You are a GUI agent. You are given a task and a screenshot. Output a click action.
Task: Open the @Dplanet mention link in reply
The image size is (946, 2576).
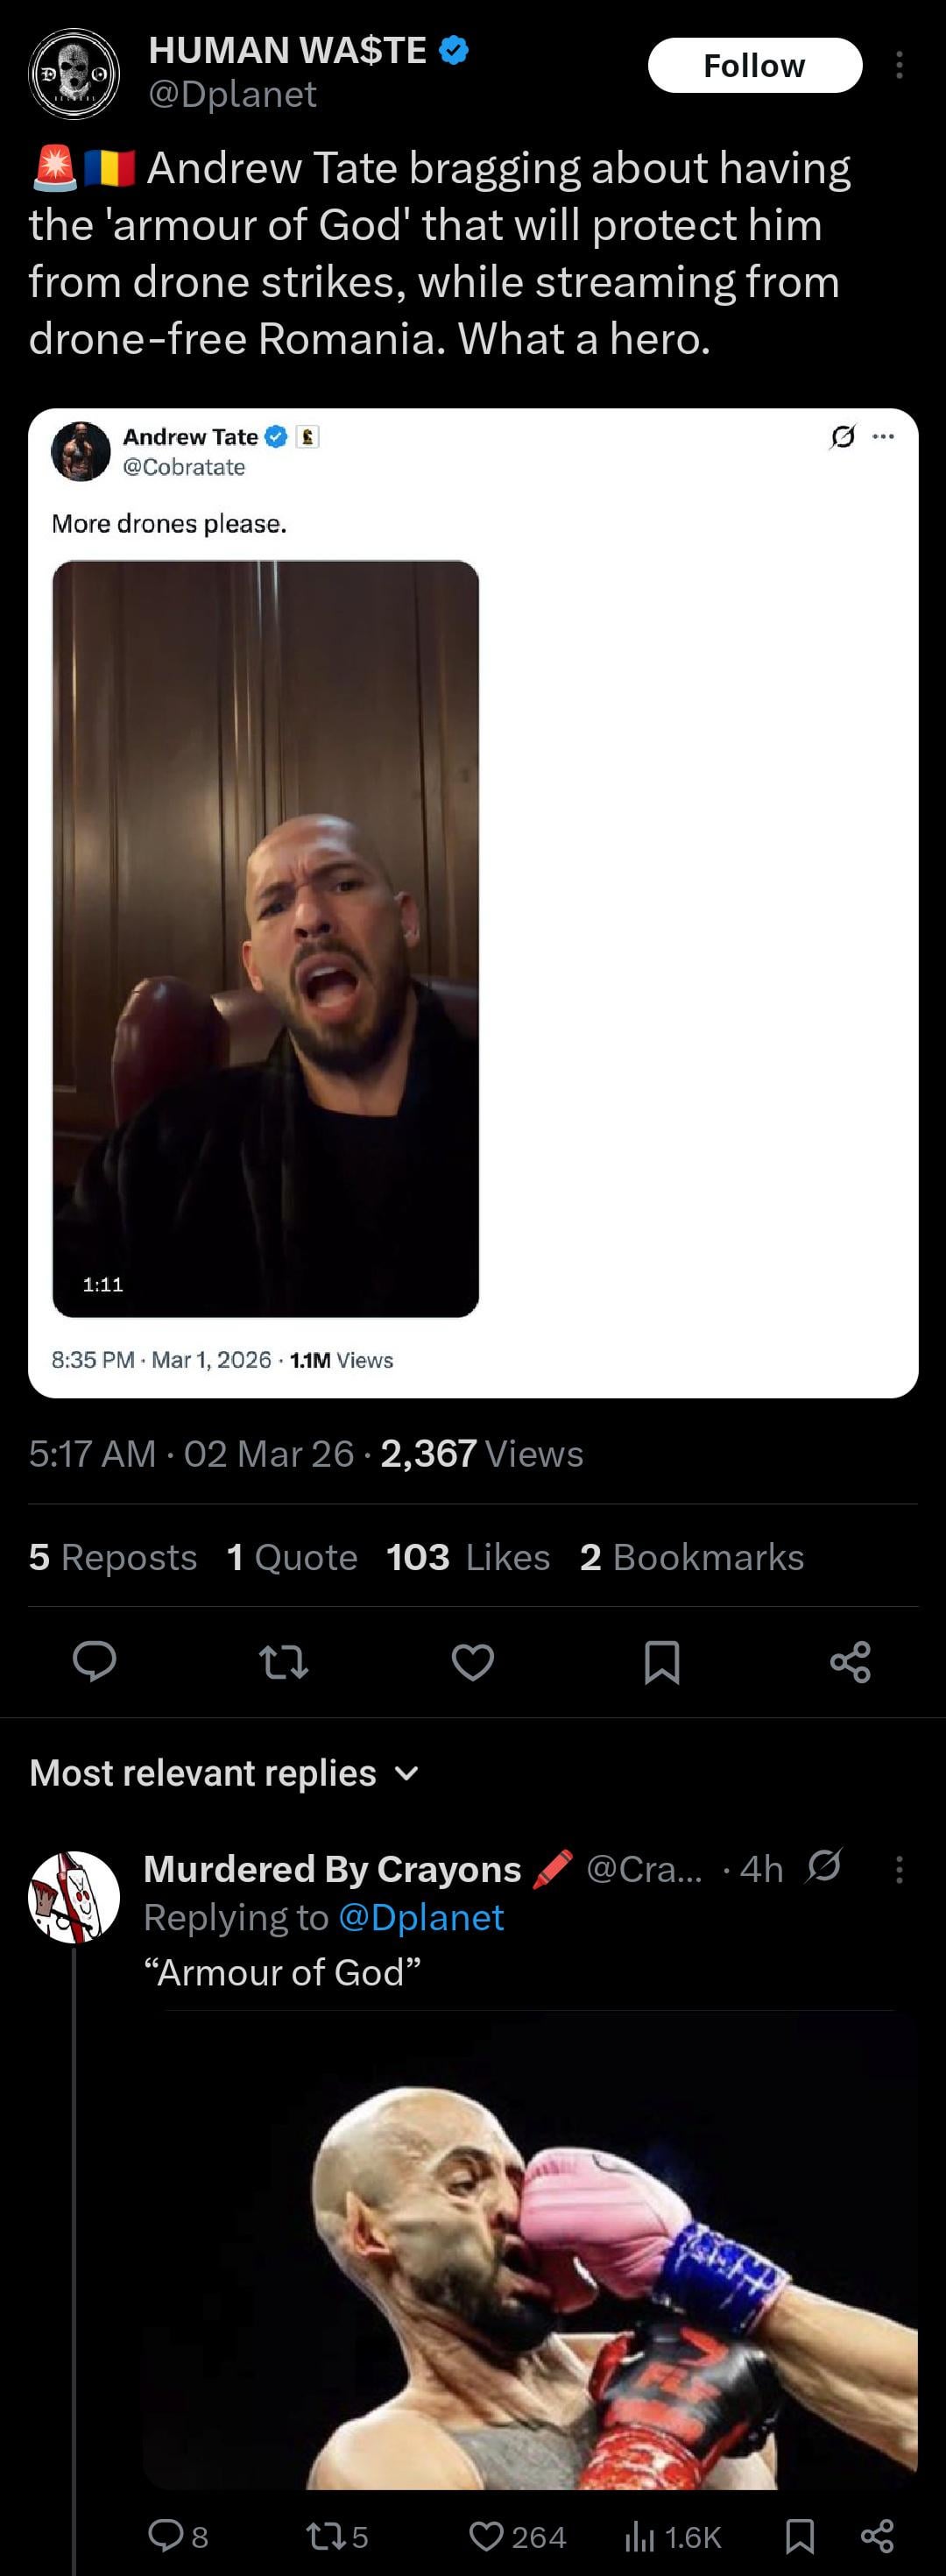point(421,1917)
